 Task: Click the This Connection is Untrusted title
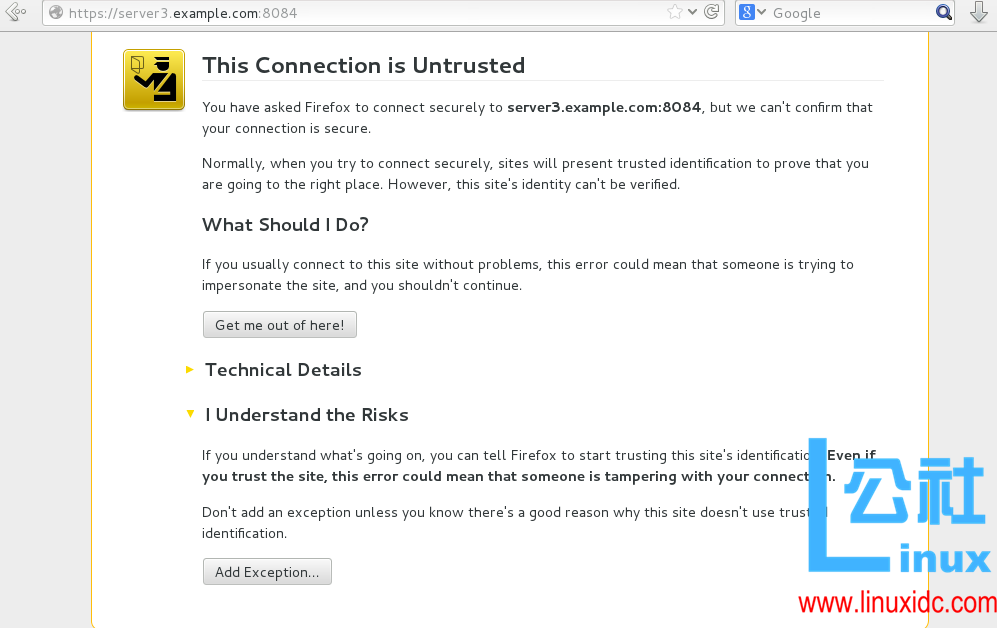[363, 66]
